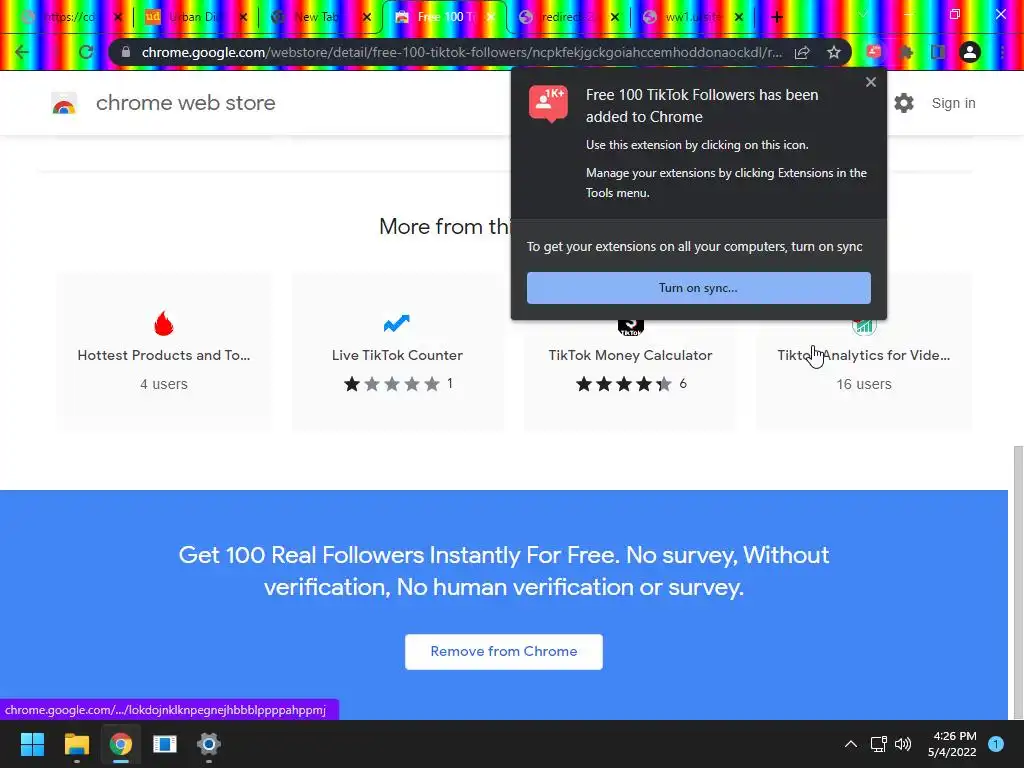Click the Chrome taskbar icon
This screenshot has height=768, width=1024.
click(121, 744)
